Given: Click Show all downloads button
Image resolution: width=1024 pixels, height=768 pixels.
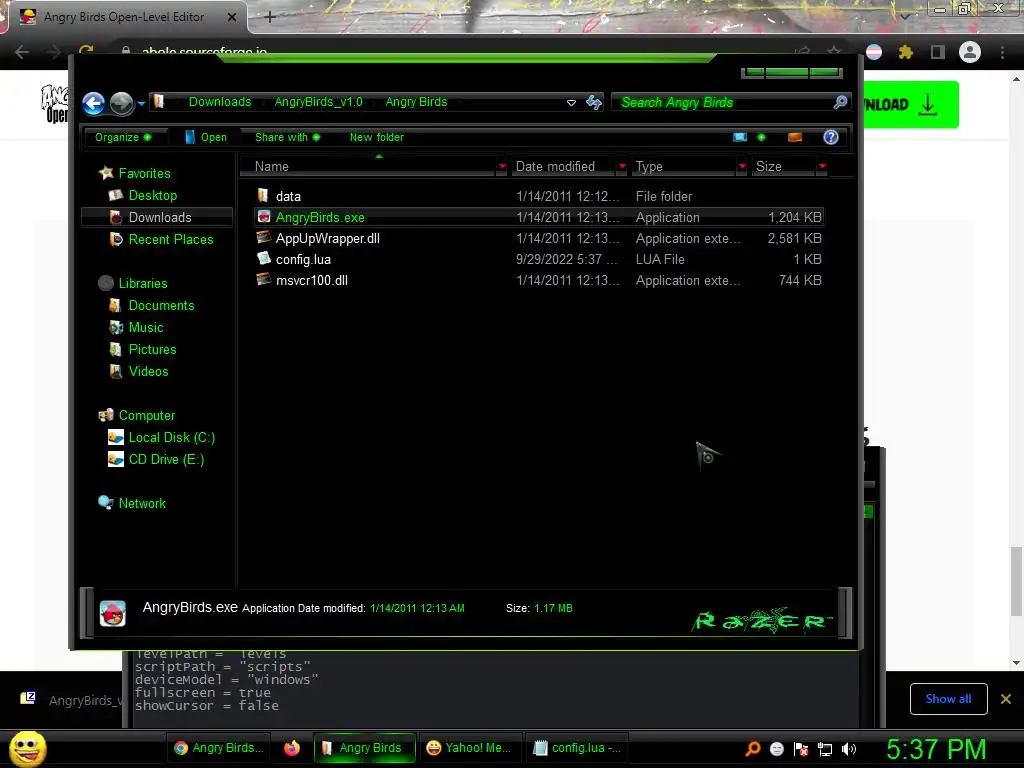Looking at the screenshot, I should (948, 699).
